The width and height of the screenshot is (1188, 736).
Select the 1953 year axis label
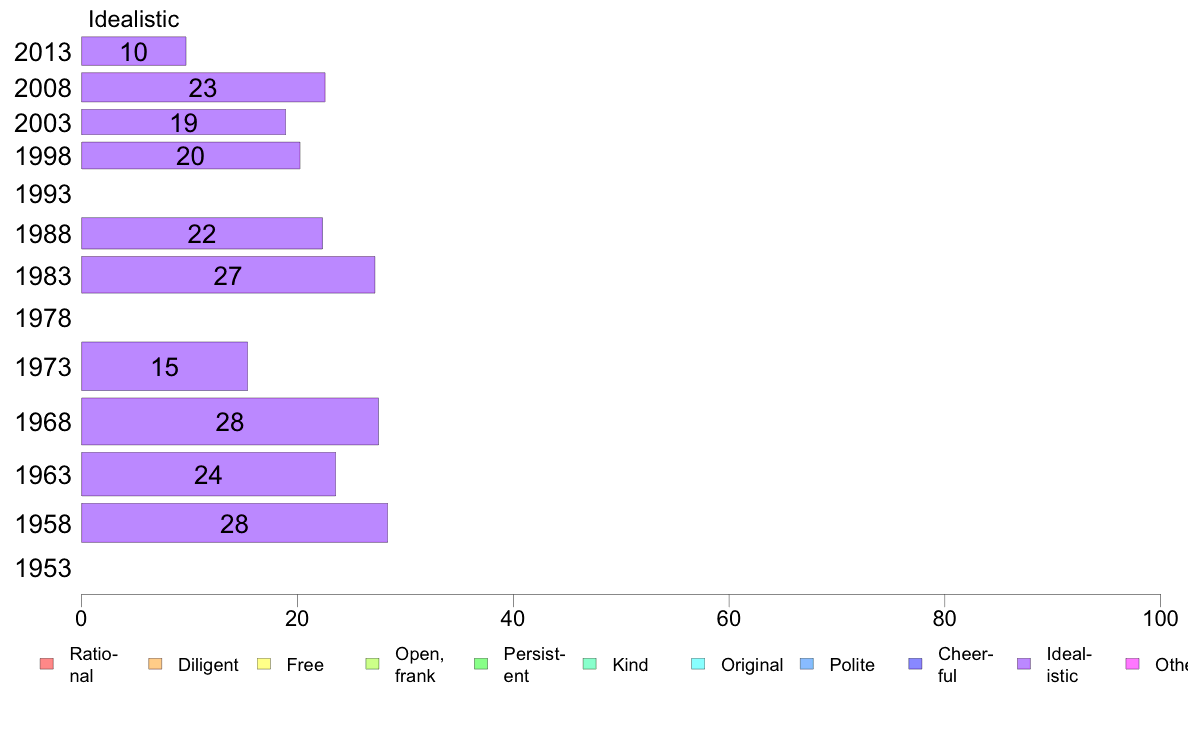43,568
